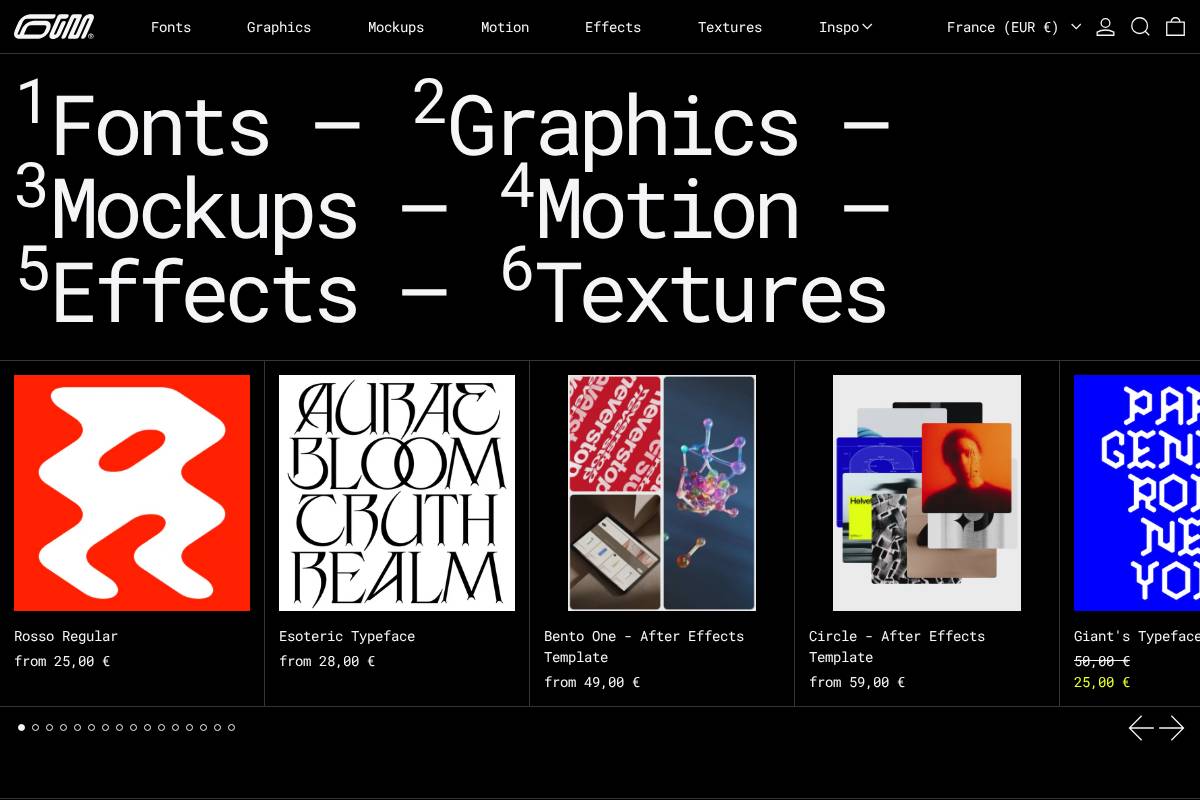The image size is (1200, 800).
Task: Open the Bento One product image
Action: pos(662,493)
